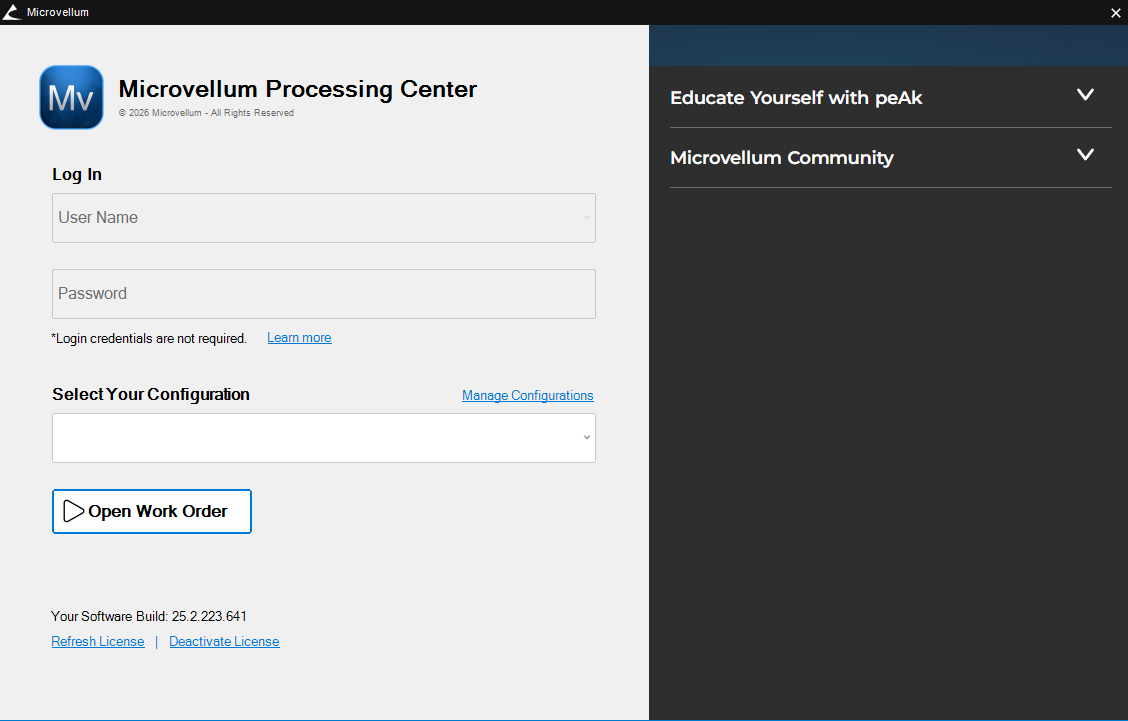The width and height of the screenshot is (1128, 721).
Task: Expand the Educate Yourself with peAk chevron
Action: click(1085, 95)
